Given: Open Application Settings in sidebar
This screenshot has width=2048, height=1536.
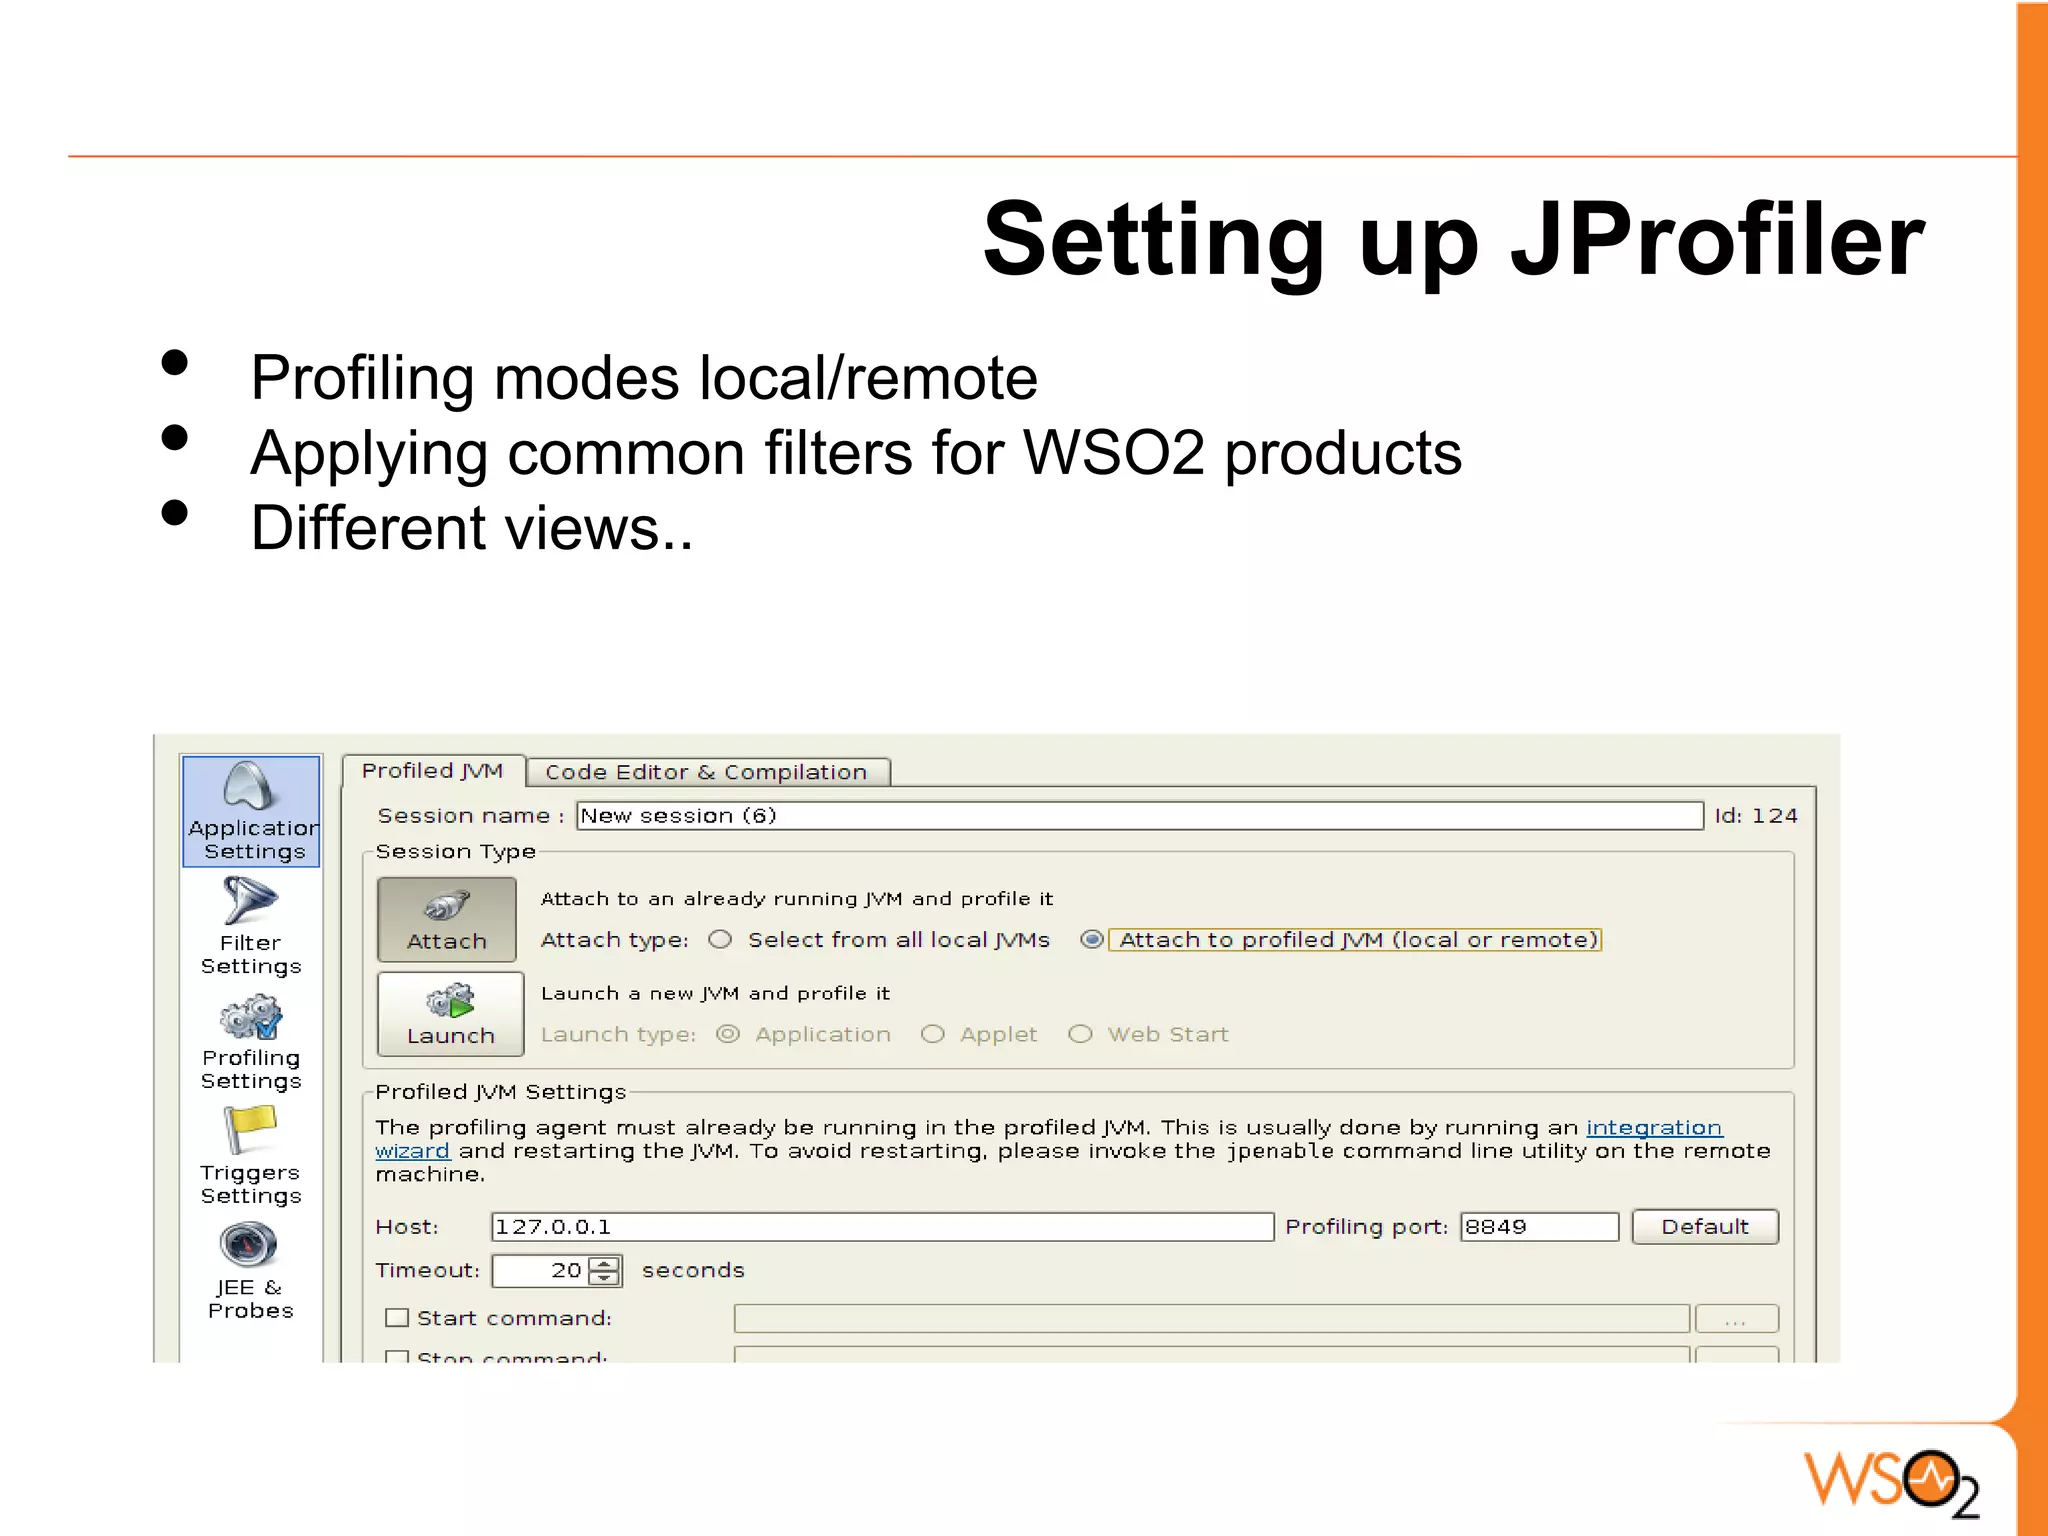Looking at the screenshot, I should (x=251, y=811).
